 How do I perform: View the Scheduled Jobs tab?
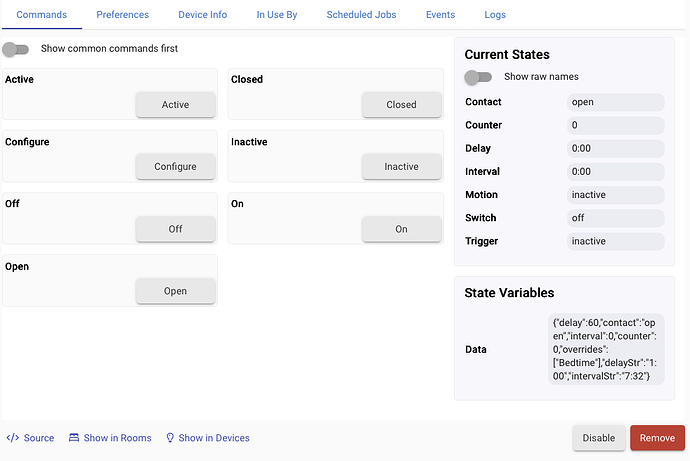363,15
